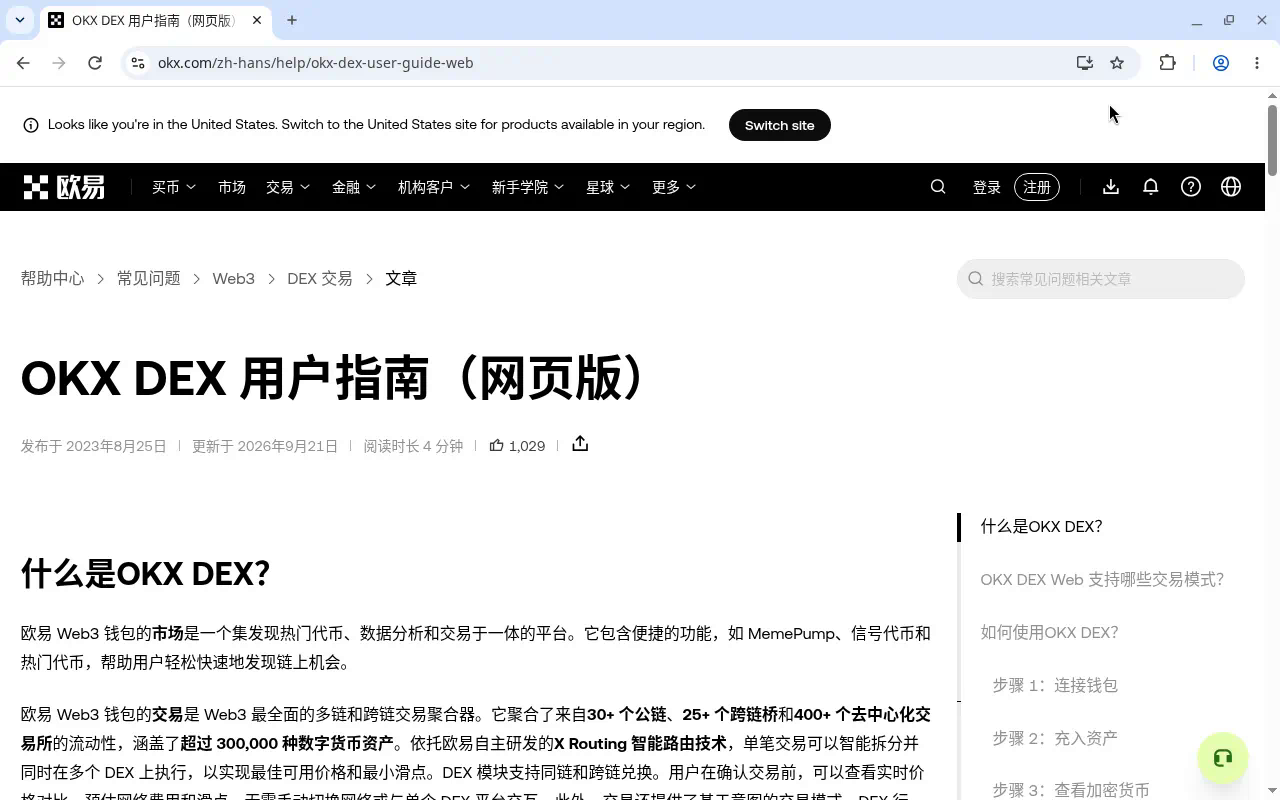Click the OKX 欧易 logo
This screenshot has width=1280, height=800.
[64, 187]
